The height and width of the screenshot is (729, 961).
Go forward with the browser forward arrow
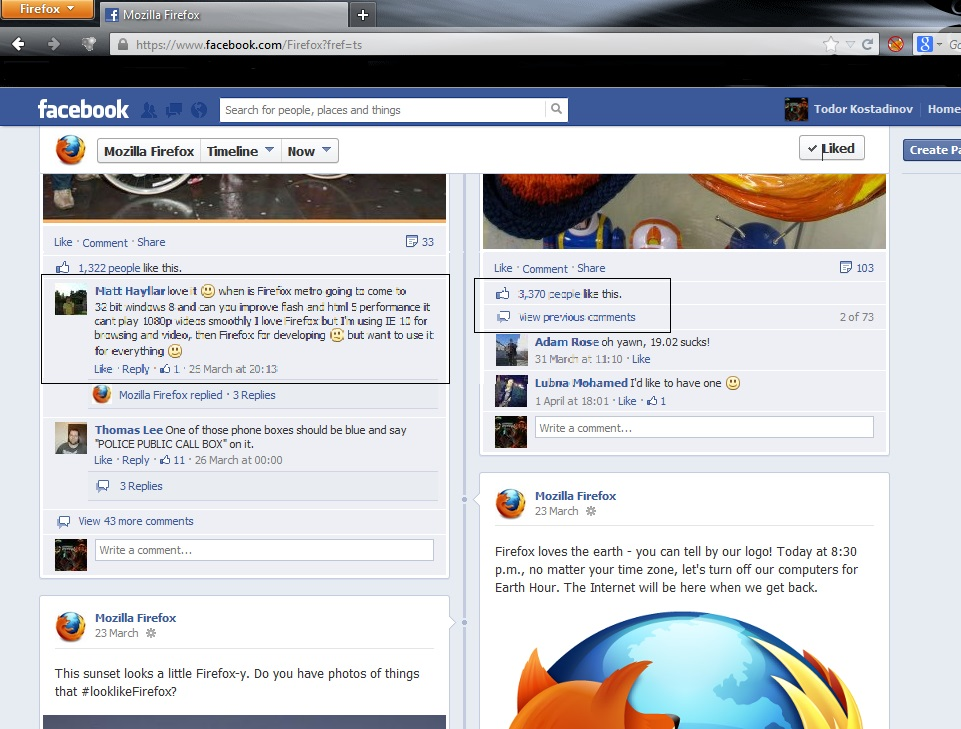pos(54,44)
